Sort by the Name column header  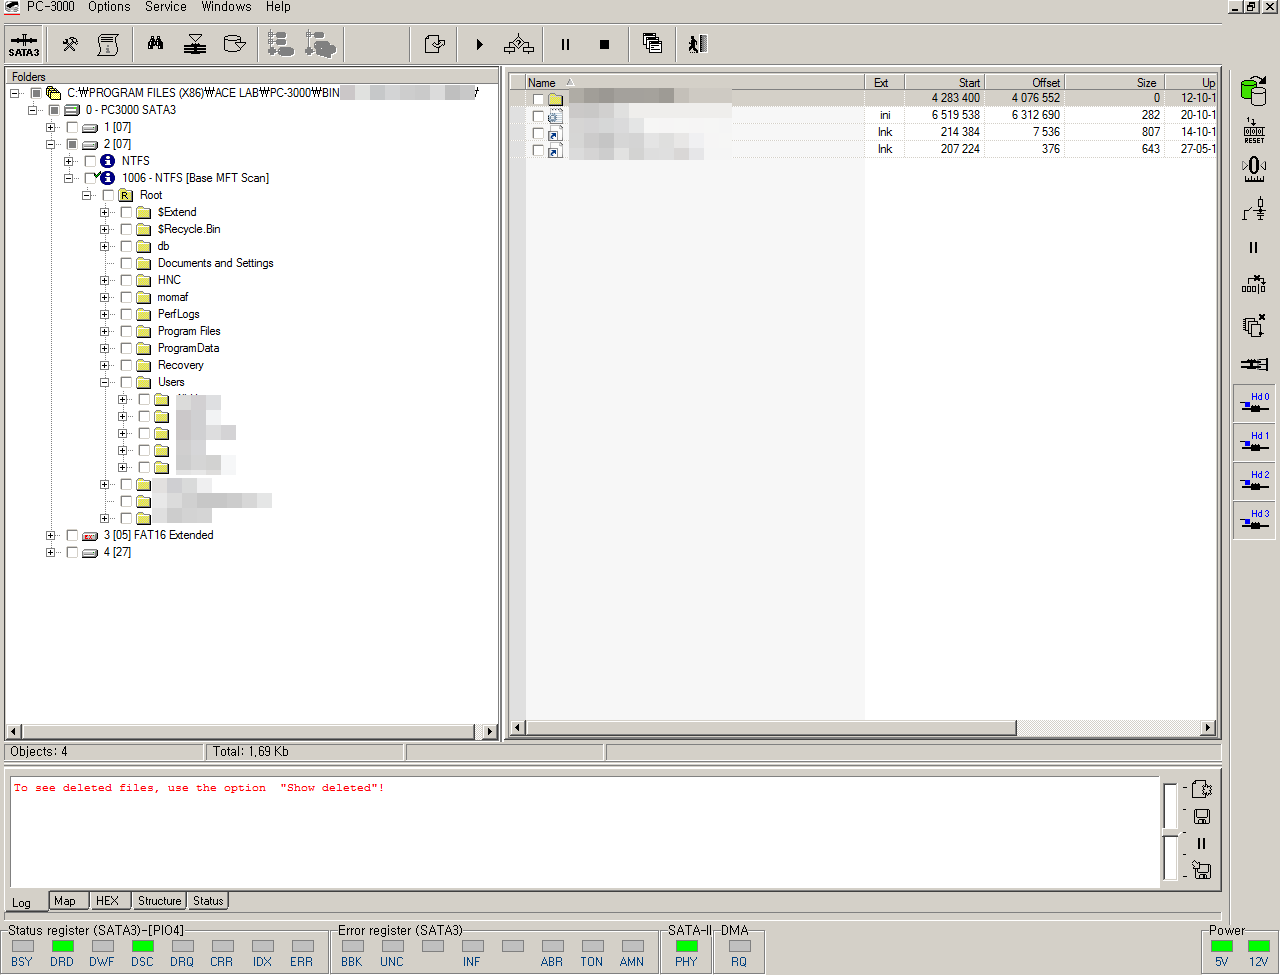[x=695, y=82]
